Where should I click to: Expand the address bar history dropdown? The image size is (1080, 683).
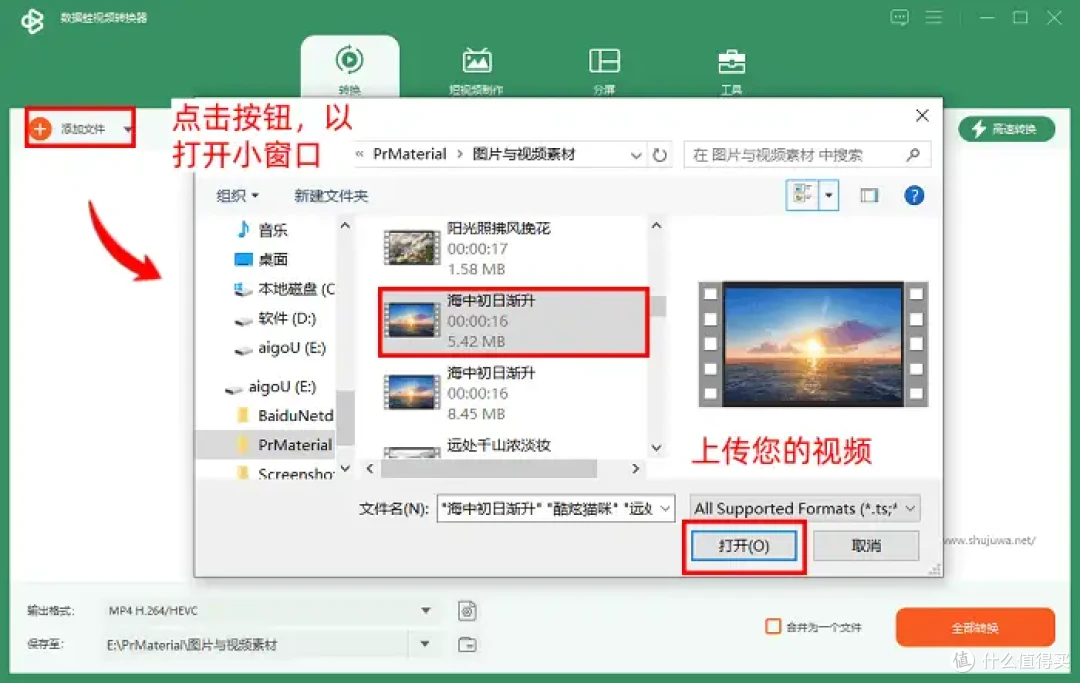636,155
